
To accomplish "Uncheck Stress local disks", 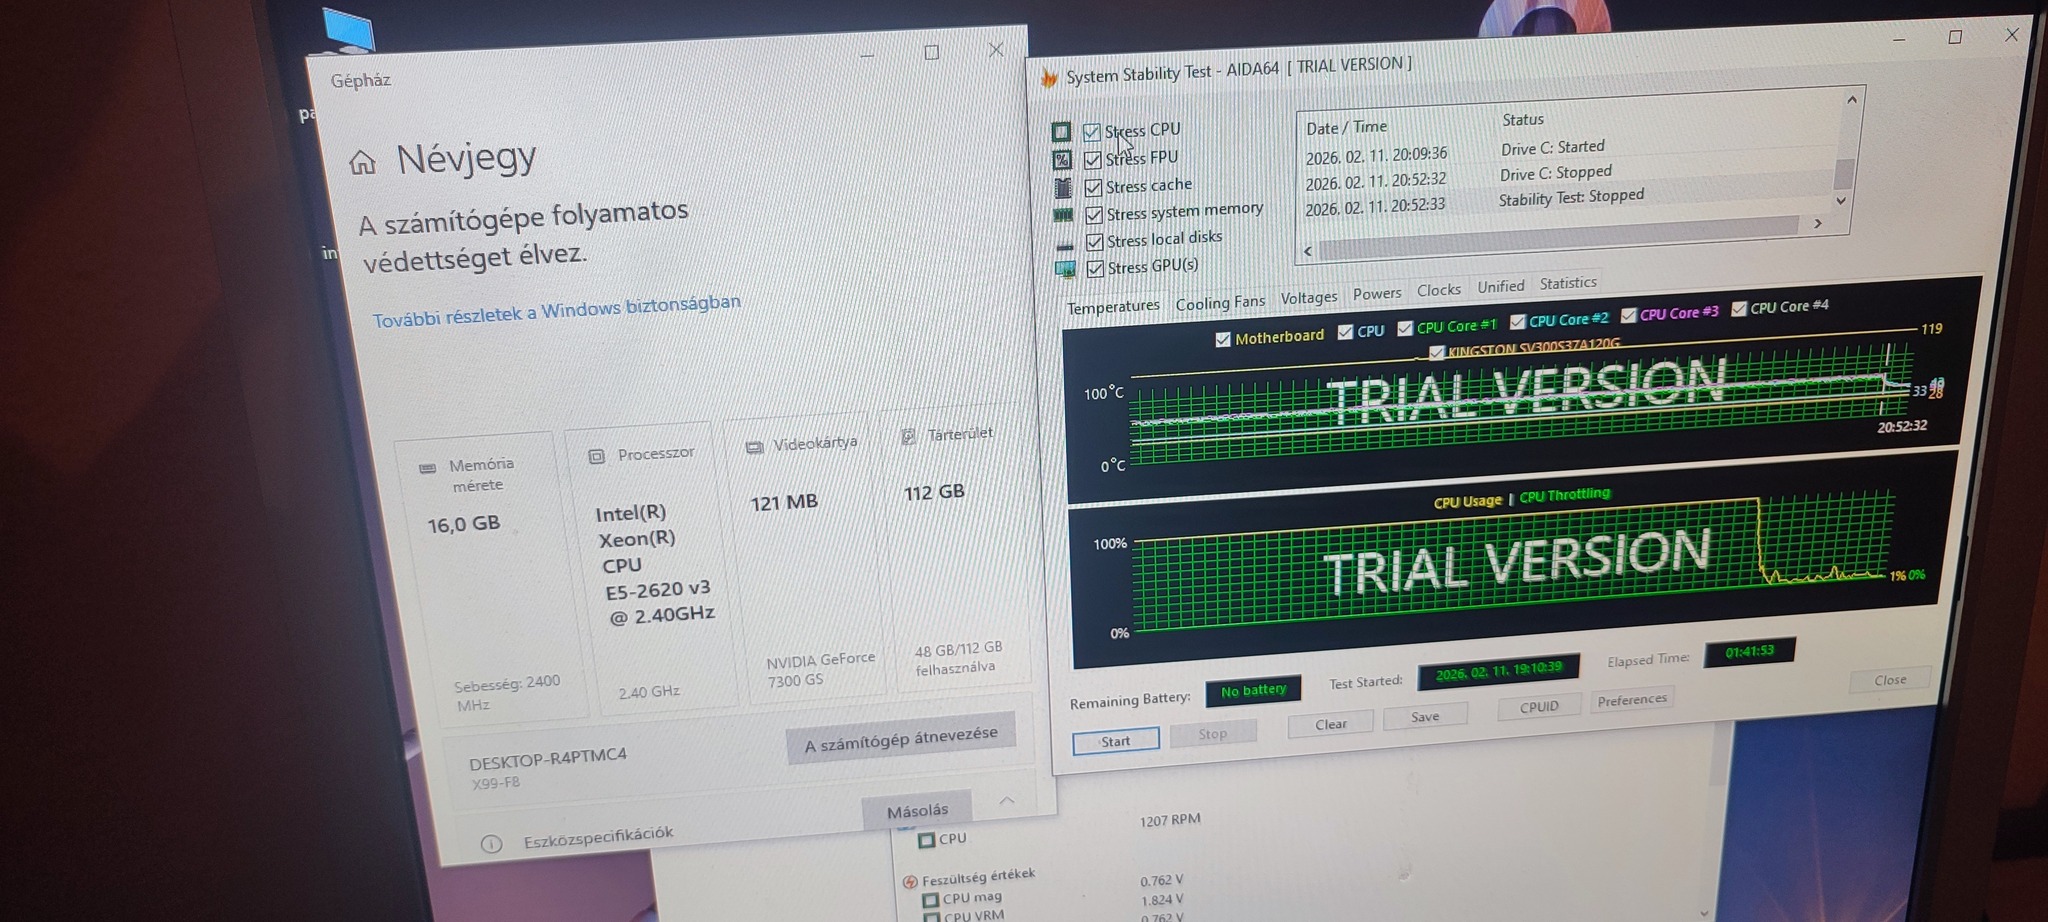I will point(1095,242).
